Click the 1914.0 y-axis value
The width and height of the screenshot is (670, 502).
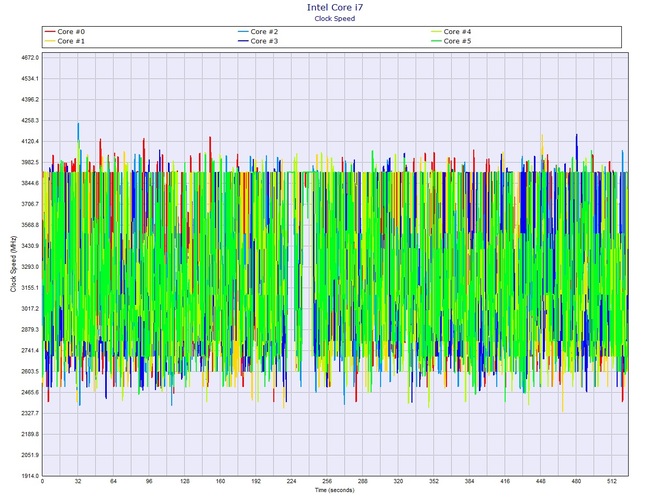point(30,476)
